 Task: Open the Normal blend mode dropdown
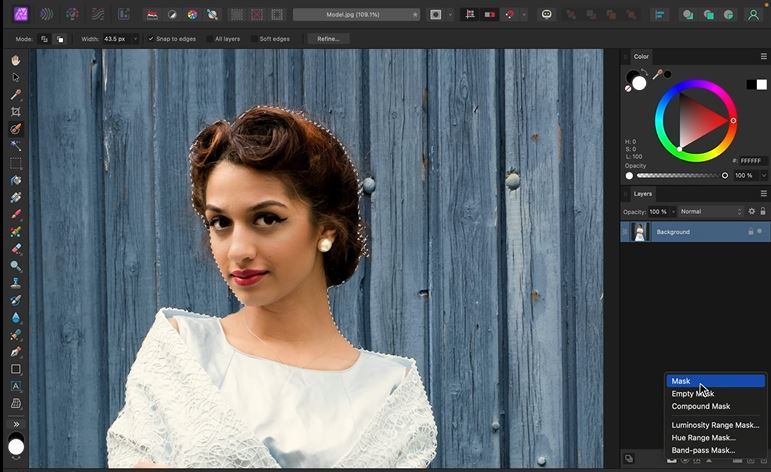pyautogui.click(x=711, y=211)
